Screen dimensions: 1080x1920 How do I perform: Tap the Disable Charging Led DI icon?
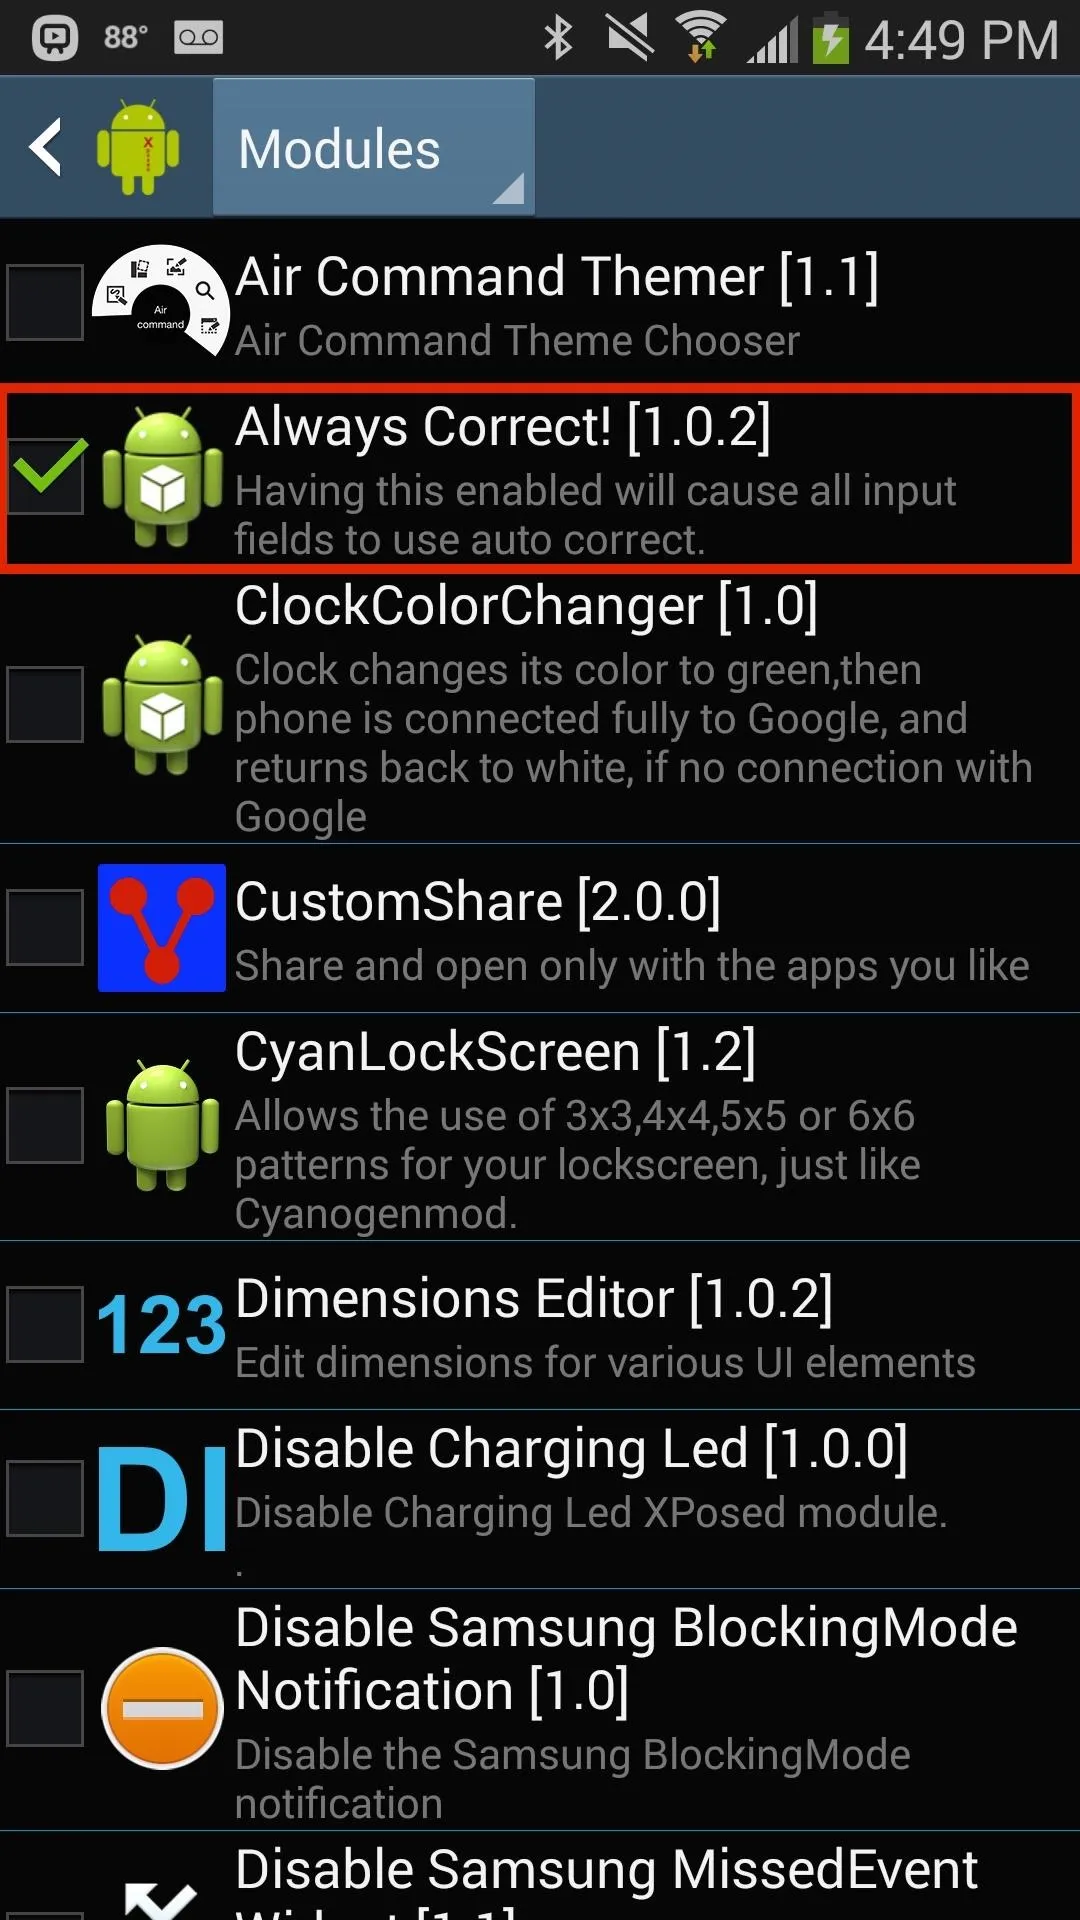(x=161, y=1498)
